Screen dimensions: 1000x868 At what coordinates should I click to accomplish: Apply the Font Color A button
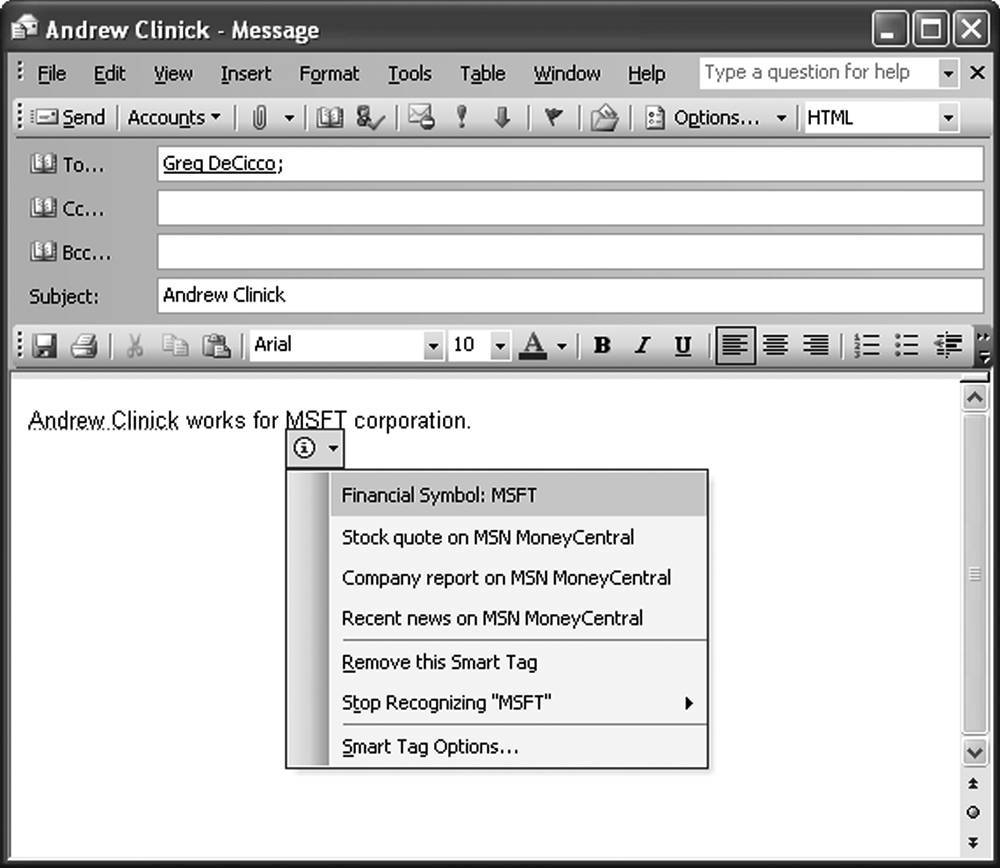click(x=533, y=346)
